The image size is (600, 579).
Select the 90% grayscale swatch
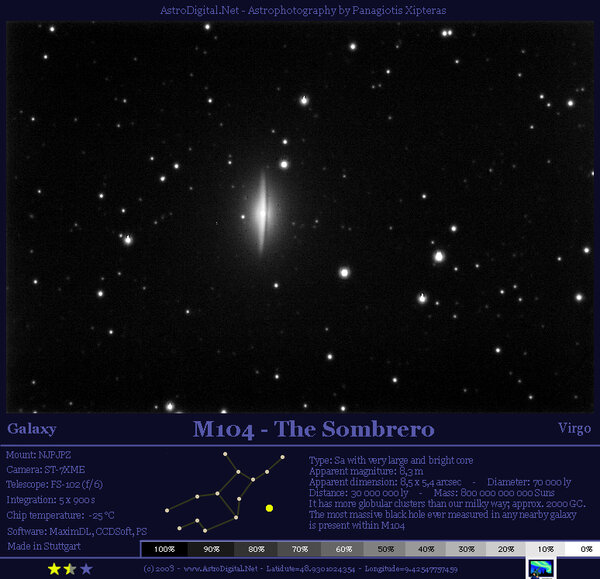(211, 549)
